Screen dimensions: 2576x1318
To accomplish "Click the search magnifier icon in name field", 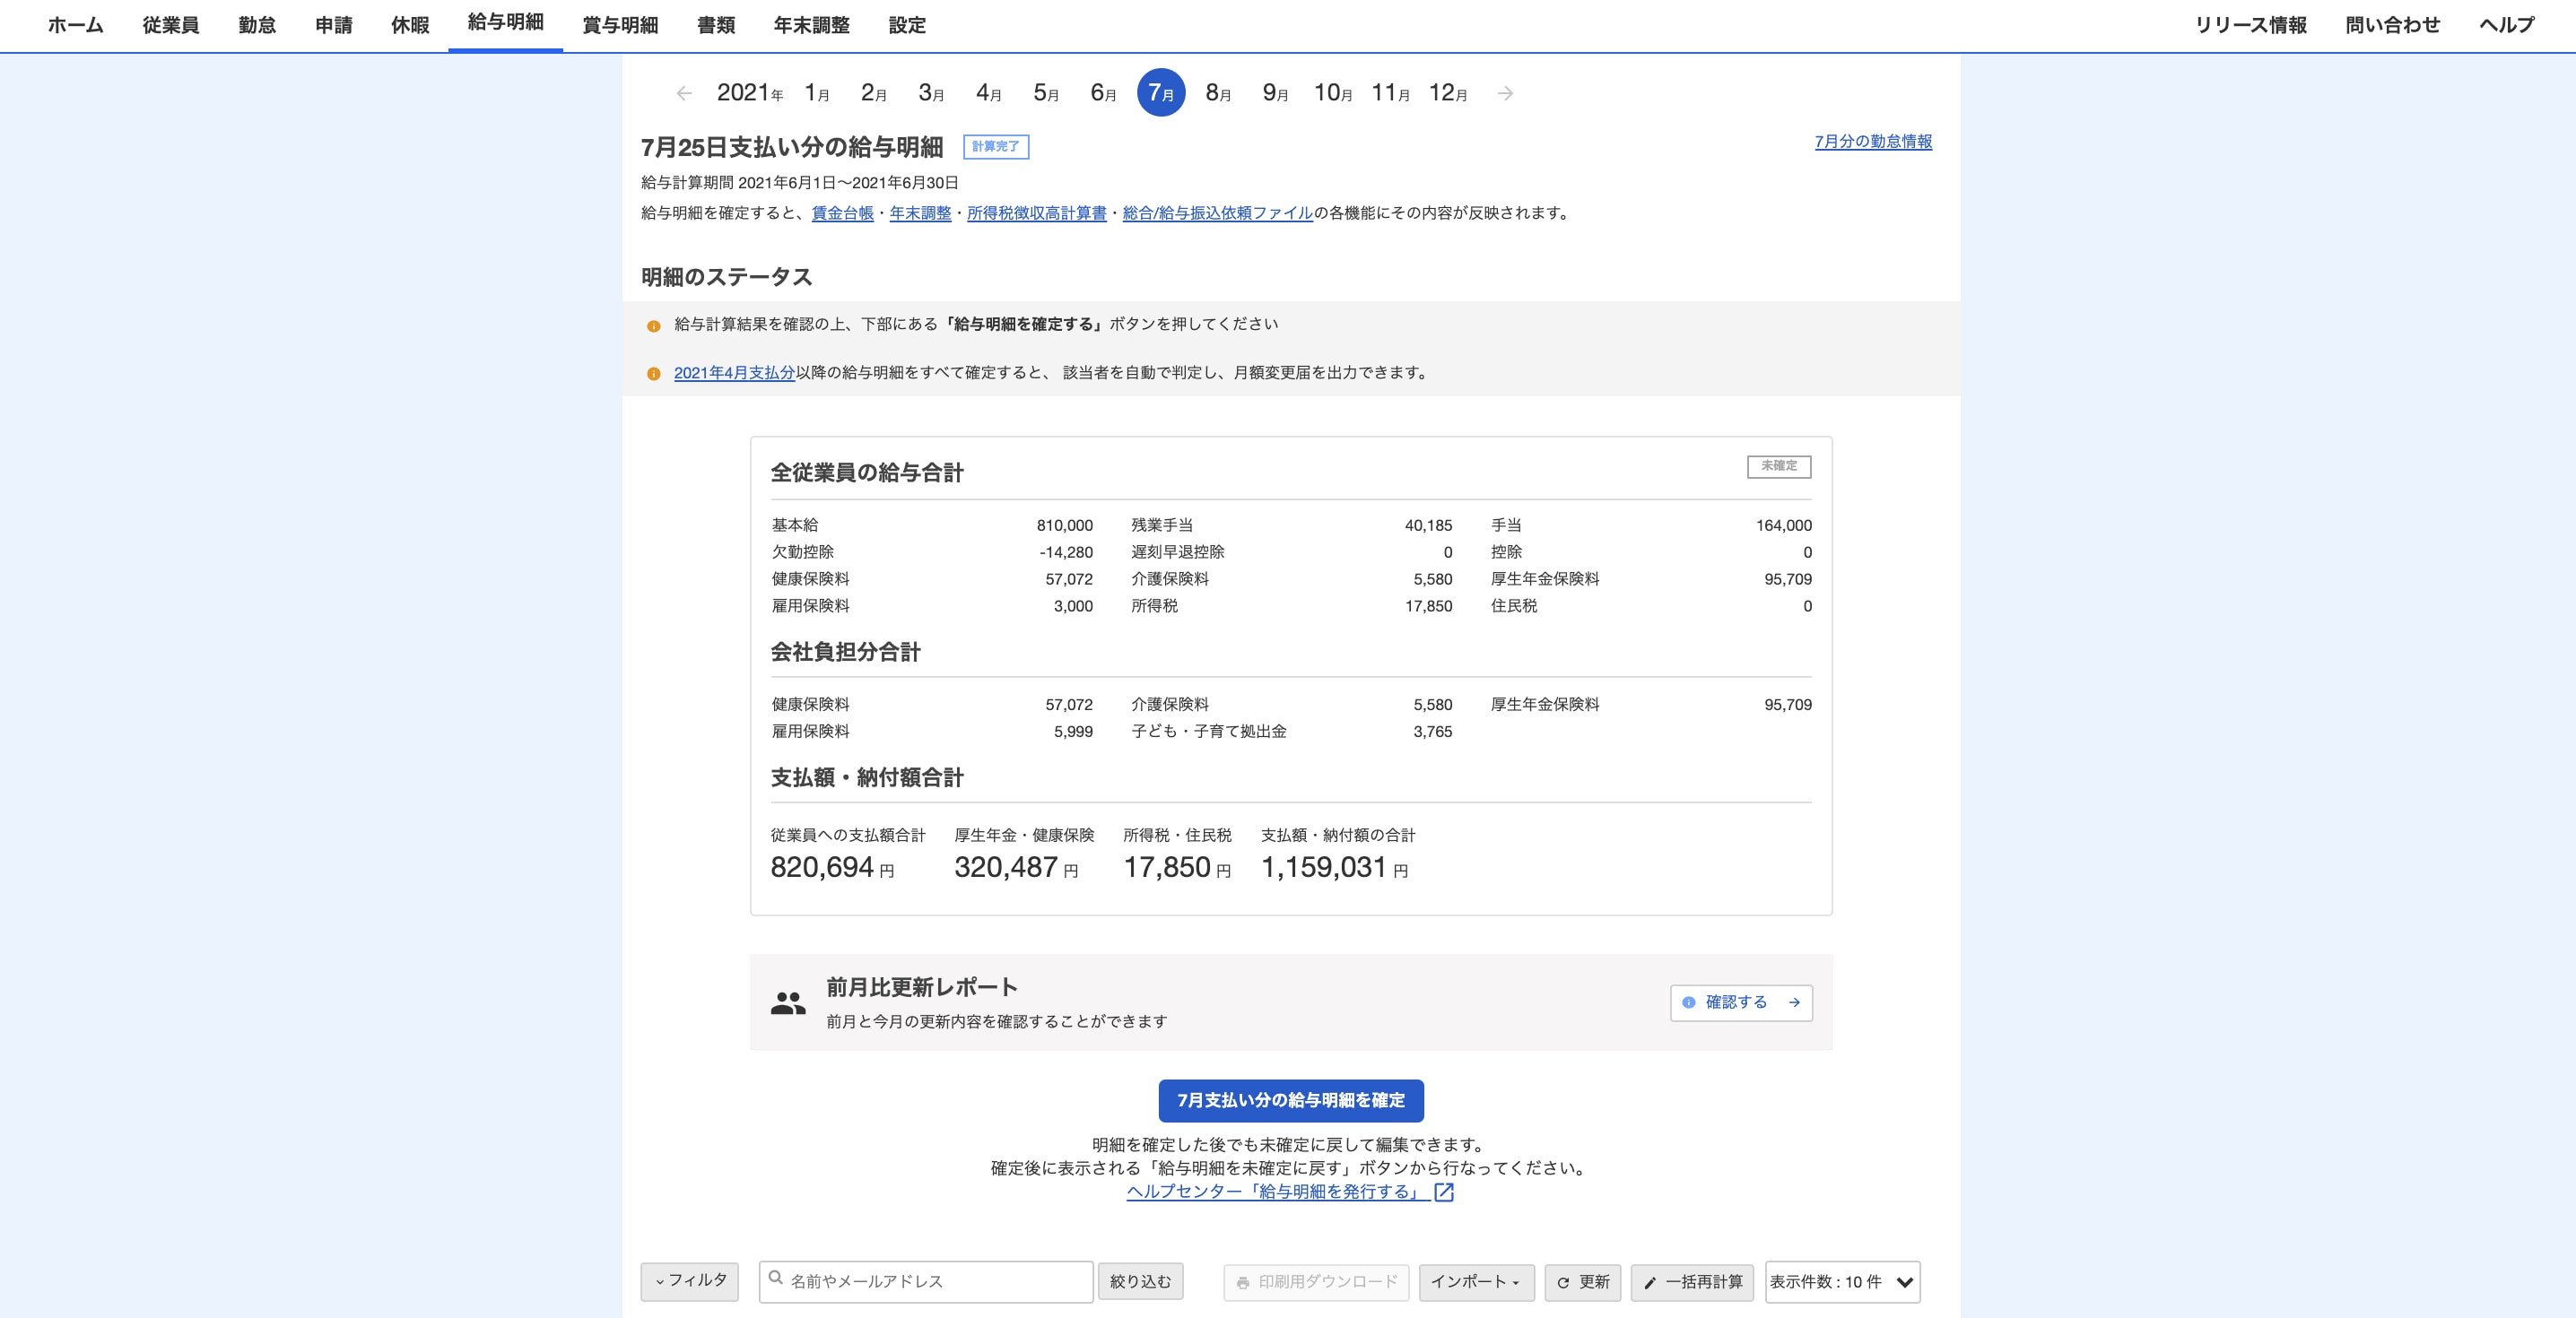I will tap(776, 1278).
